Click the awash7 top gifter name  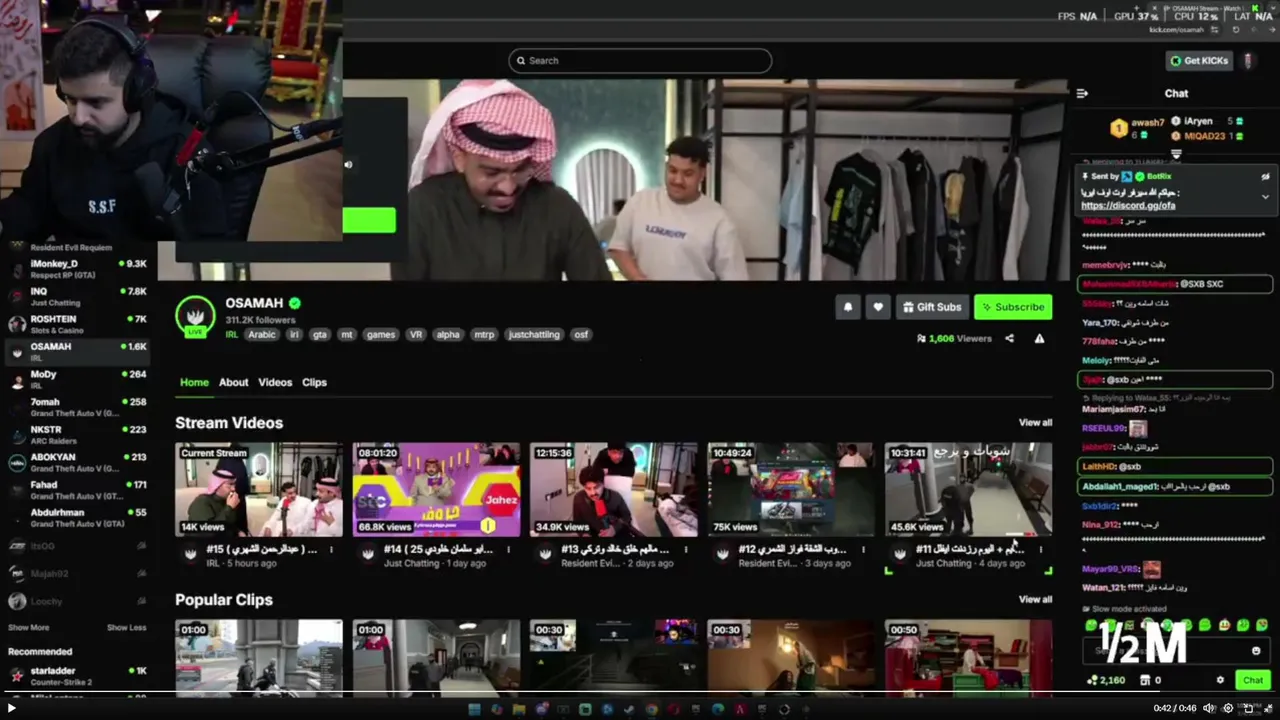tap(1148, 122)
